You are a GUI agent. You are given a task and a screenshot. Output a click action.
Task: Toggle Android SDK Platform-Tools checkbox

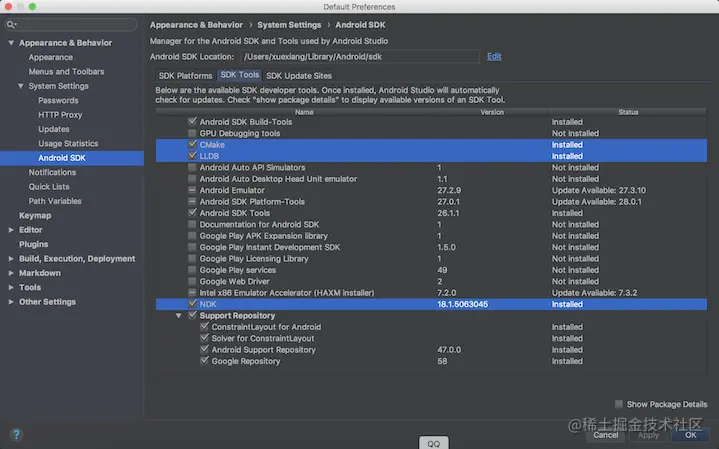(x=192, y=201)
